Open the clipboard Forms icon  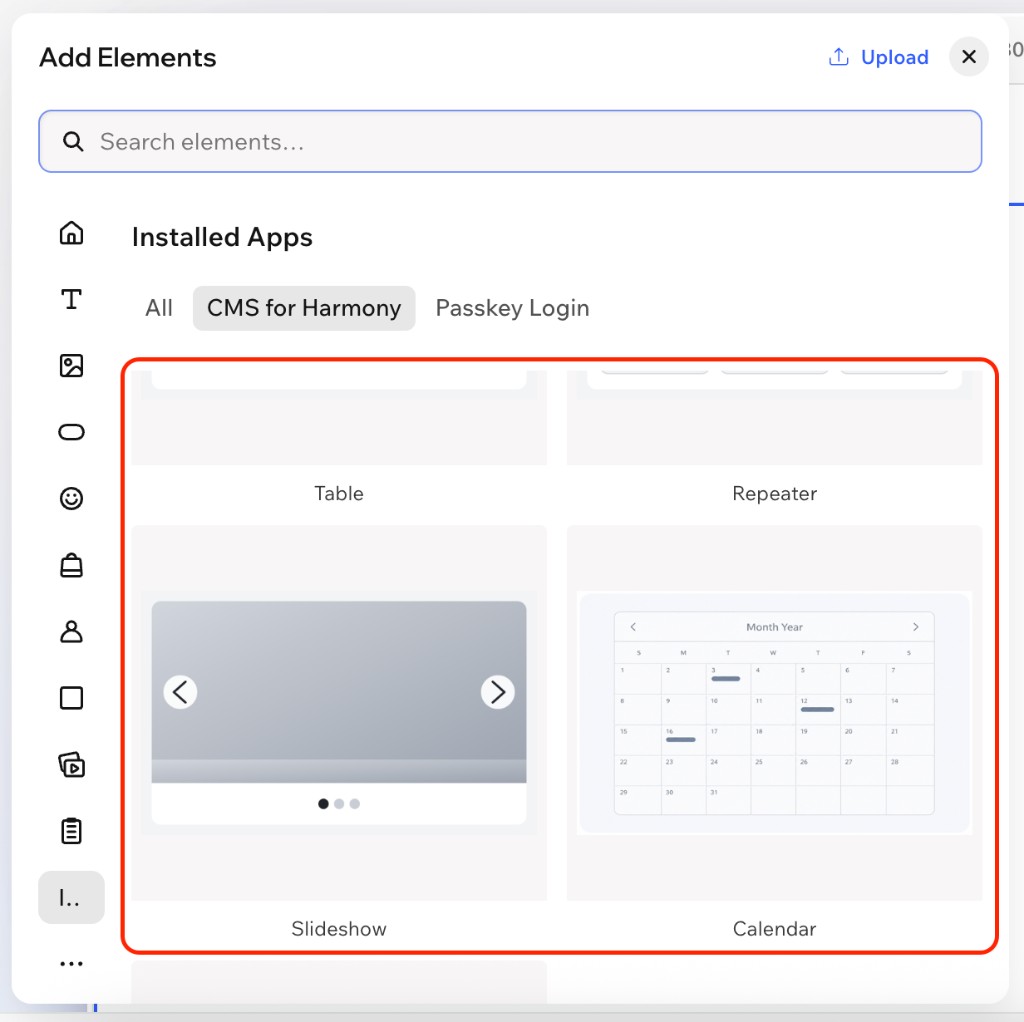coord(71,831)
